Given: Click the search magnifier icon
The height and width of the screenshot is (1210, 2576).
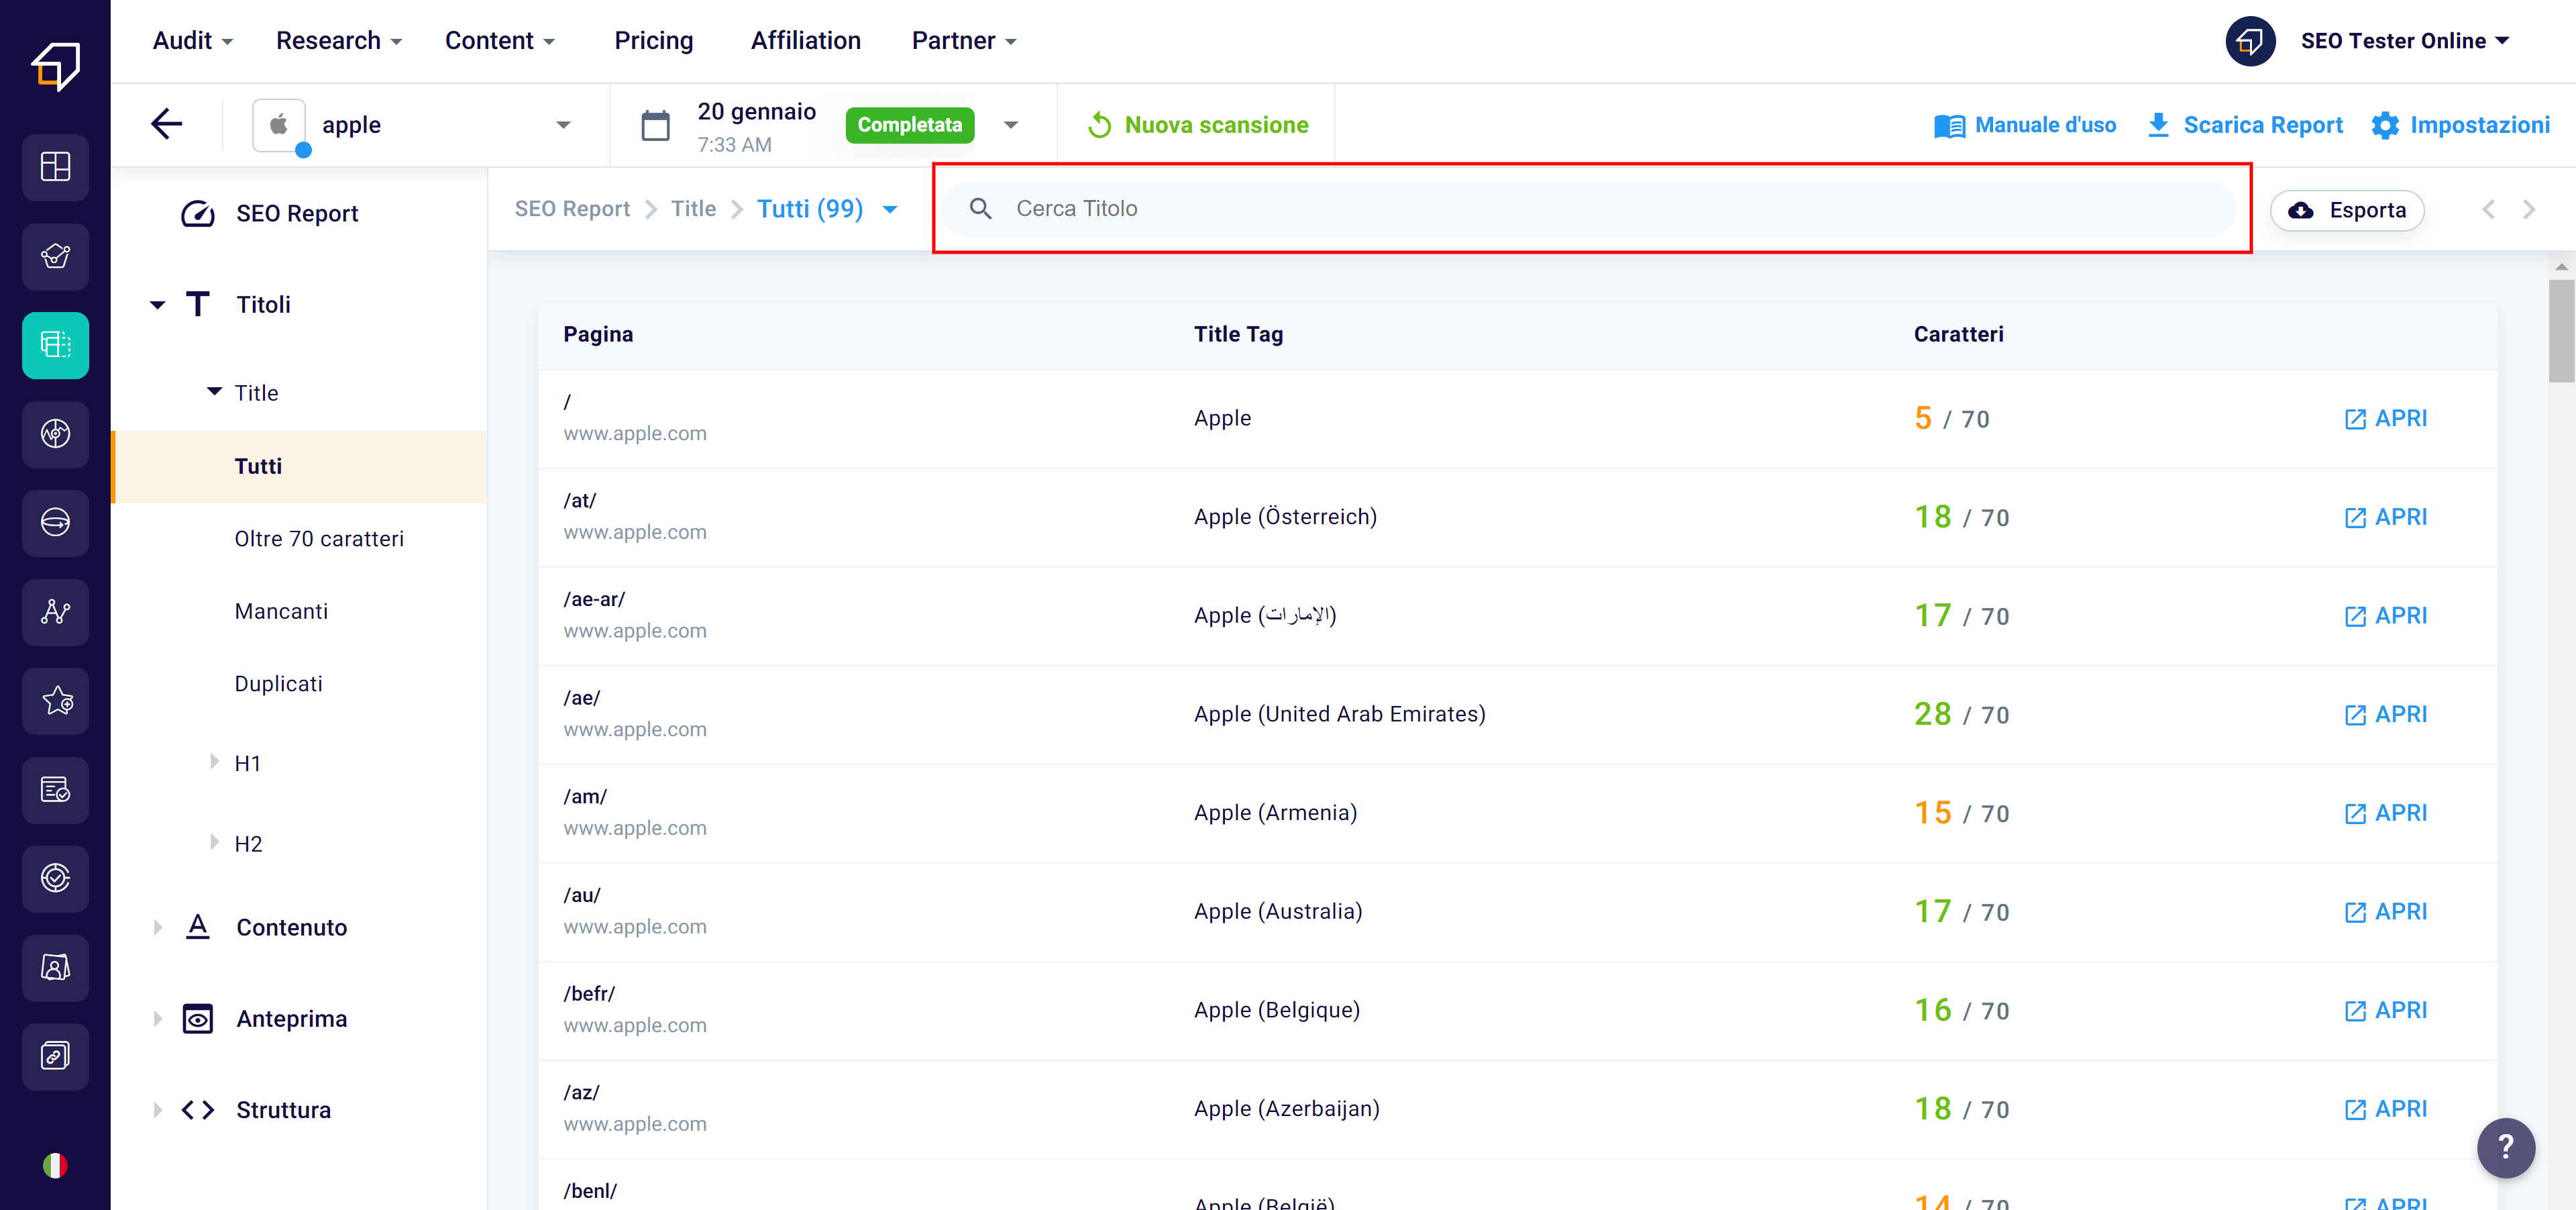Looking at the screenshot, I should (x=980, y=209).
